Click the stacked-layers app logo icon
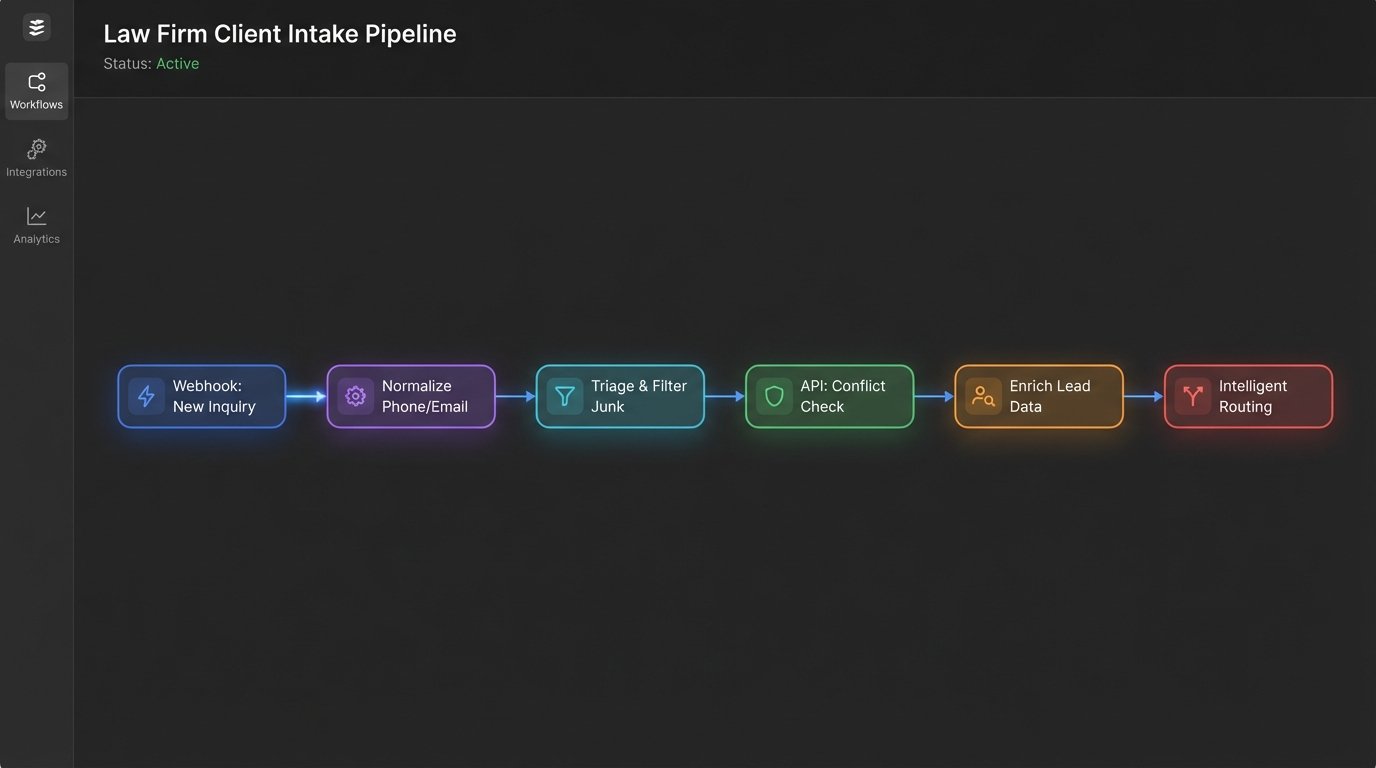 point(36,26)
